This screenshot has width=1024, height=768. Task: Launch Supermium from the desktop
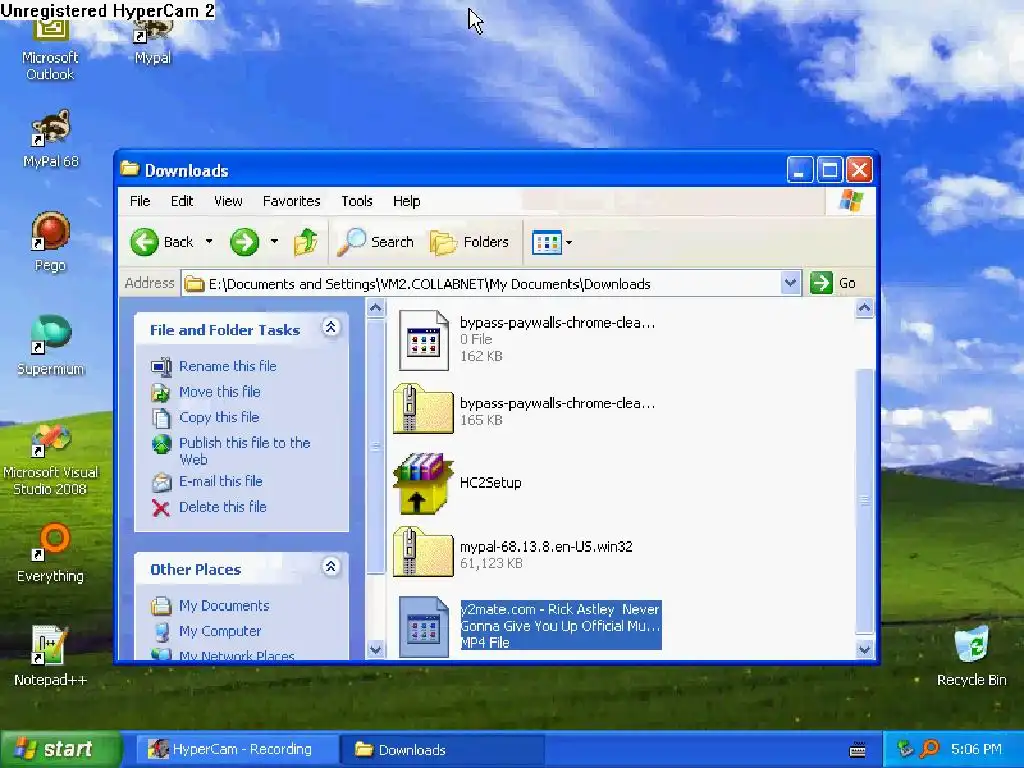(x=50, y=345)
